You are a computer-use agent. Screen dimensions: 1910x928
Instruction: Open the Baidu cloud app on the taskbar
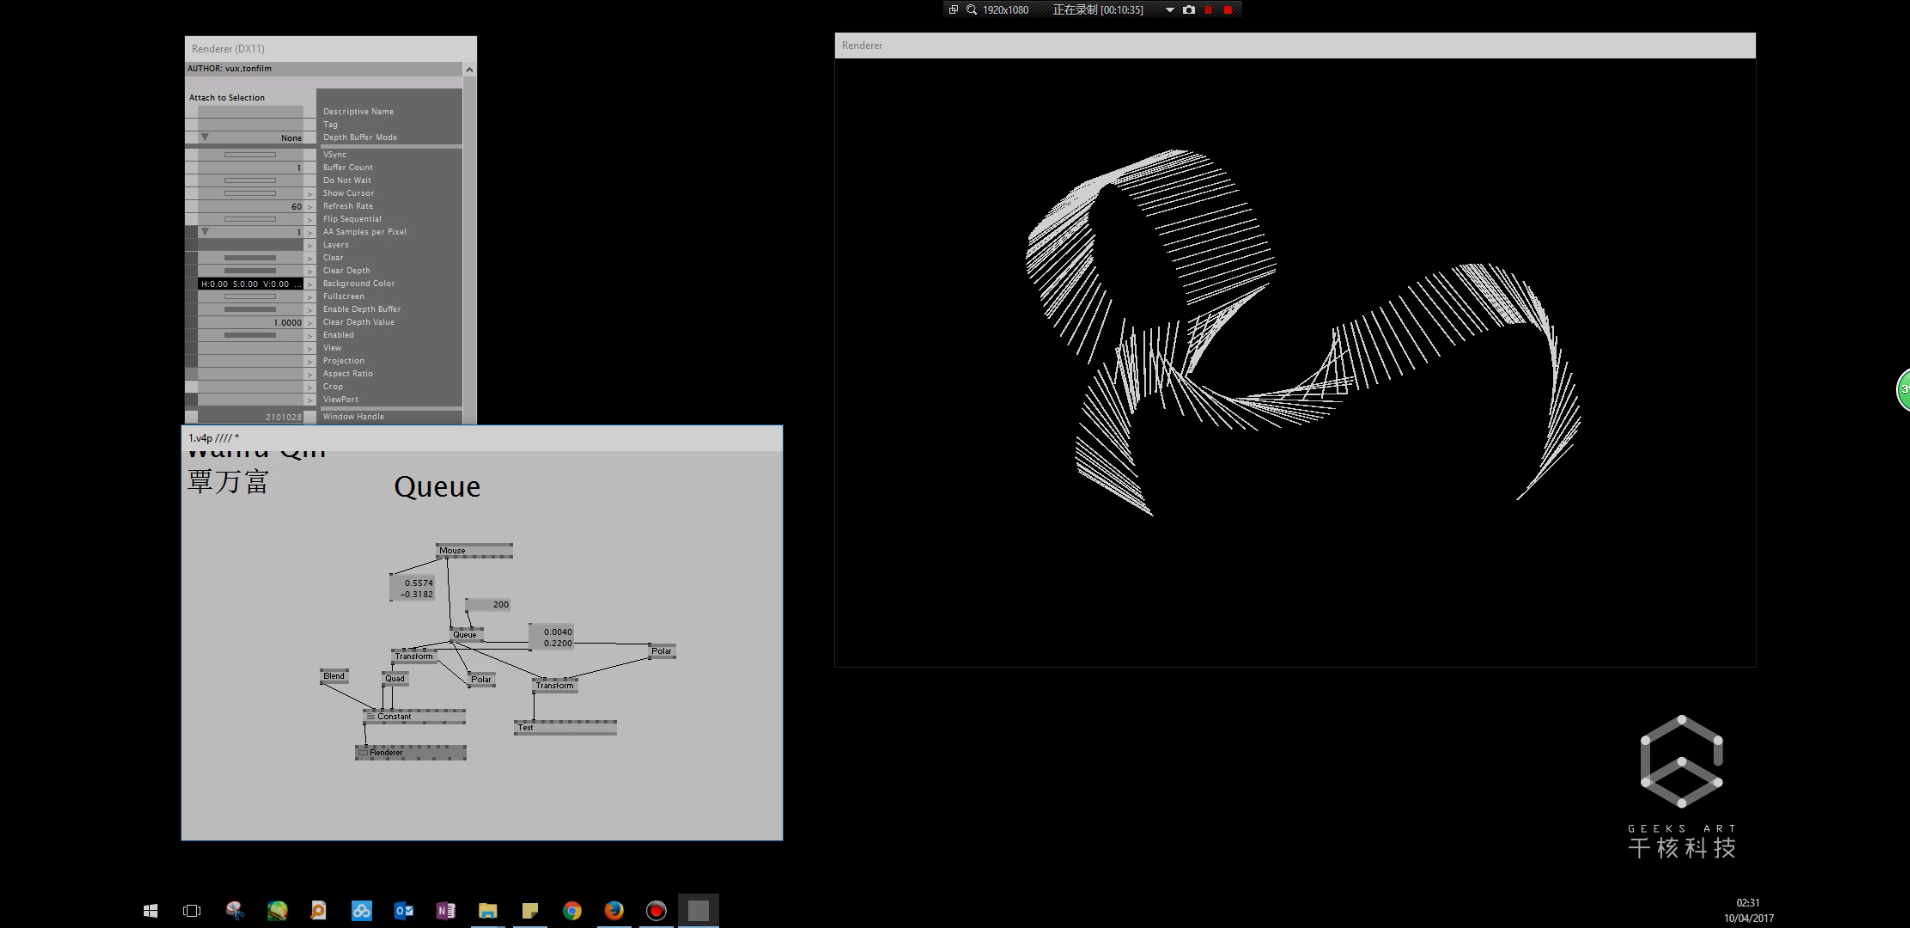(x=361, y=910)
